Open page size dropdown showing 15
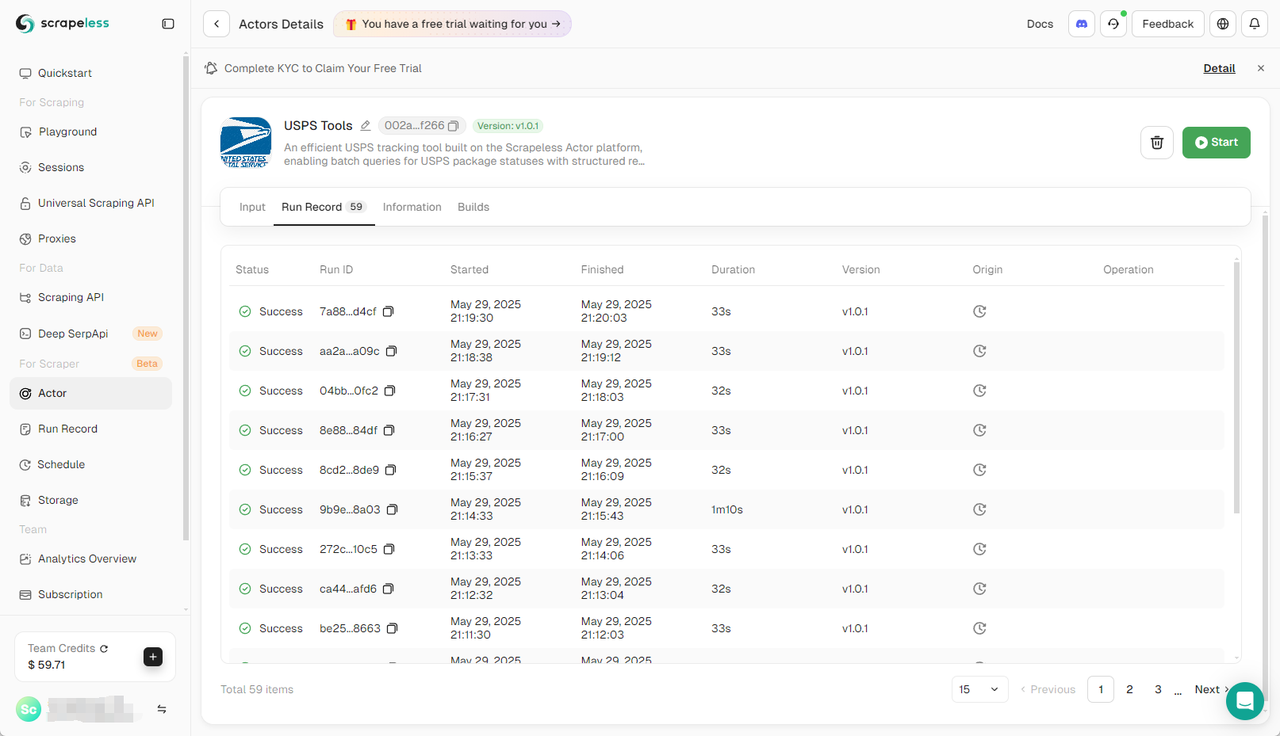The width and height of the screenshot is (1280, 736). (x=980, y=689)
